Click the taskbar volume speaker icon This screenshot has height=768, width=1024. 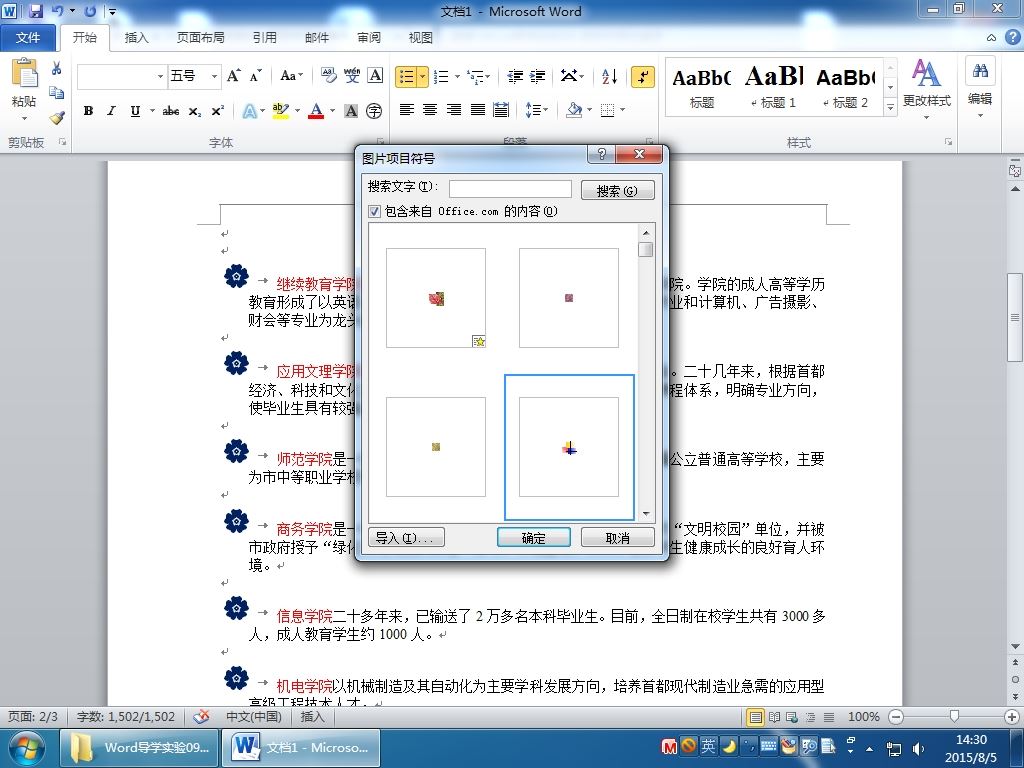918,748
